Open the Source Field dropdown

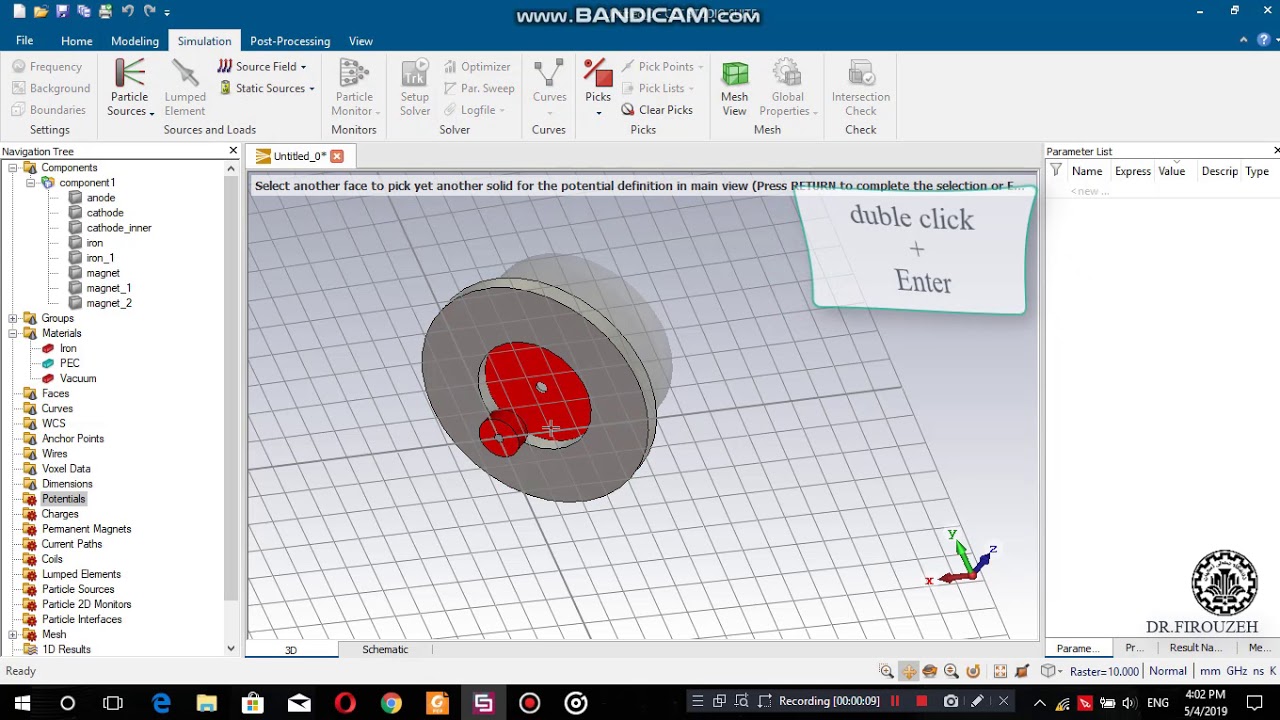click(x=262, y=67)
